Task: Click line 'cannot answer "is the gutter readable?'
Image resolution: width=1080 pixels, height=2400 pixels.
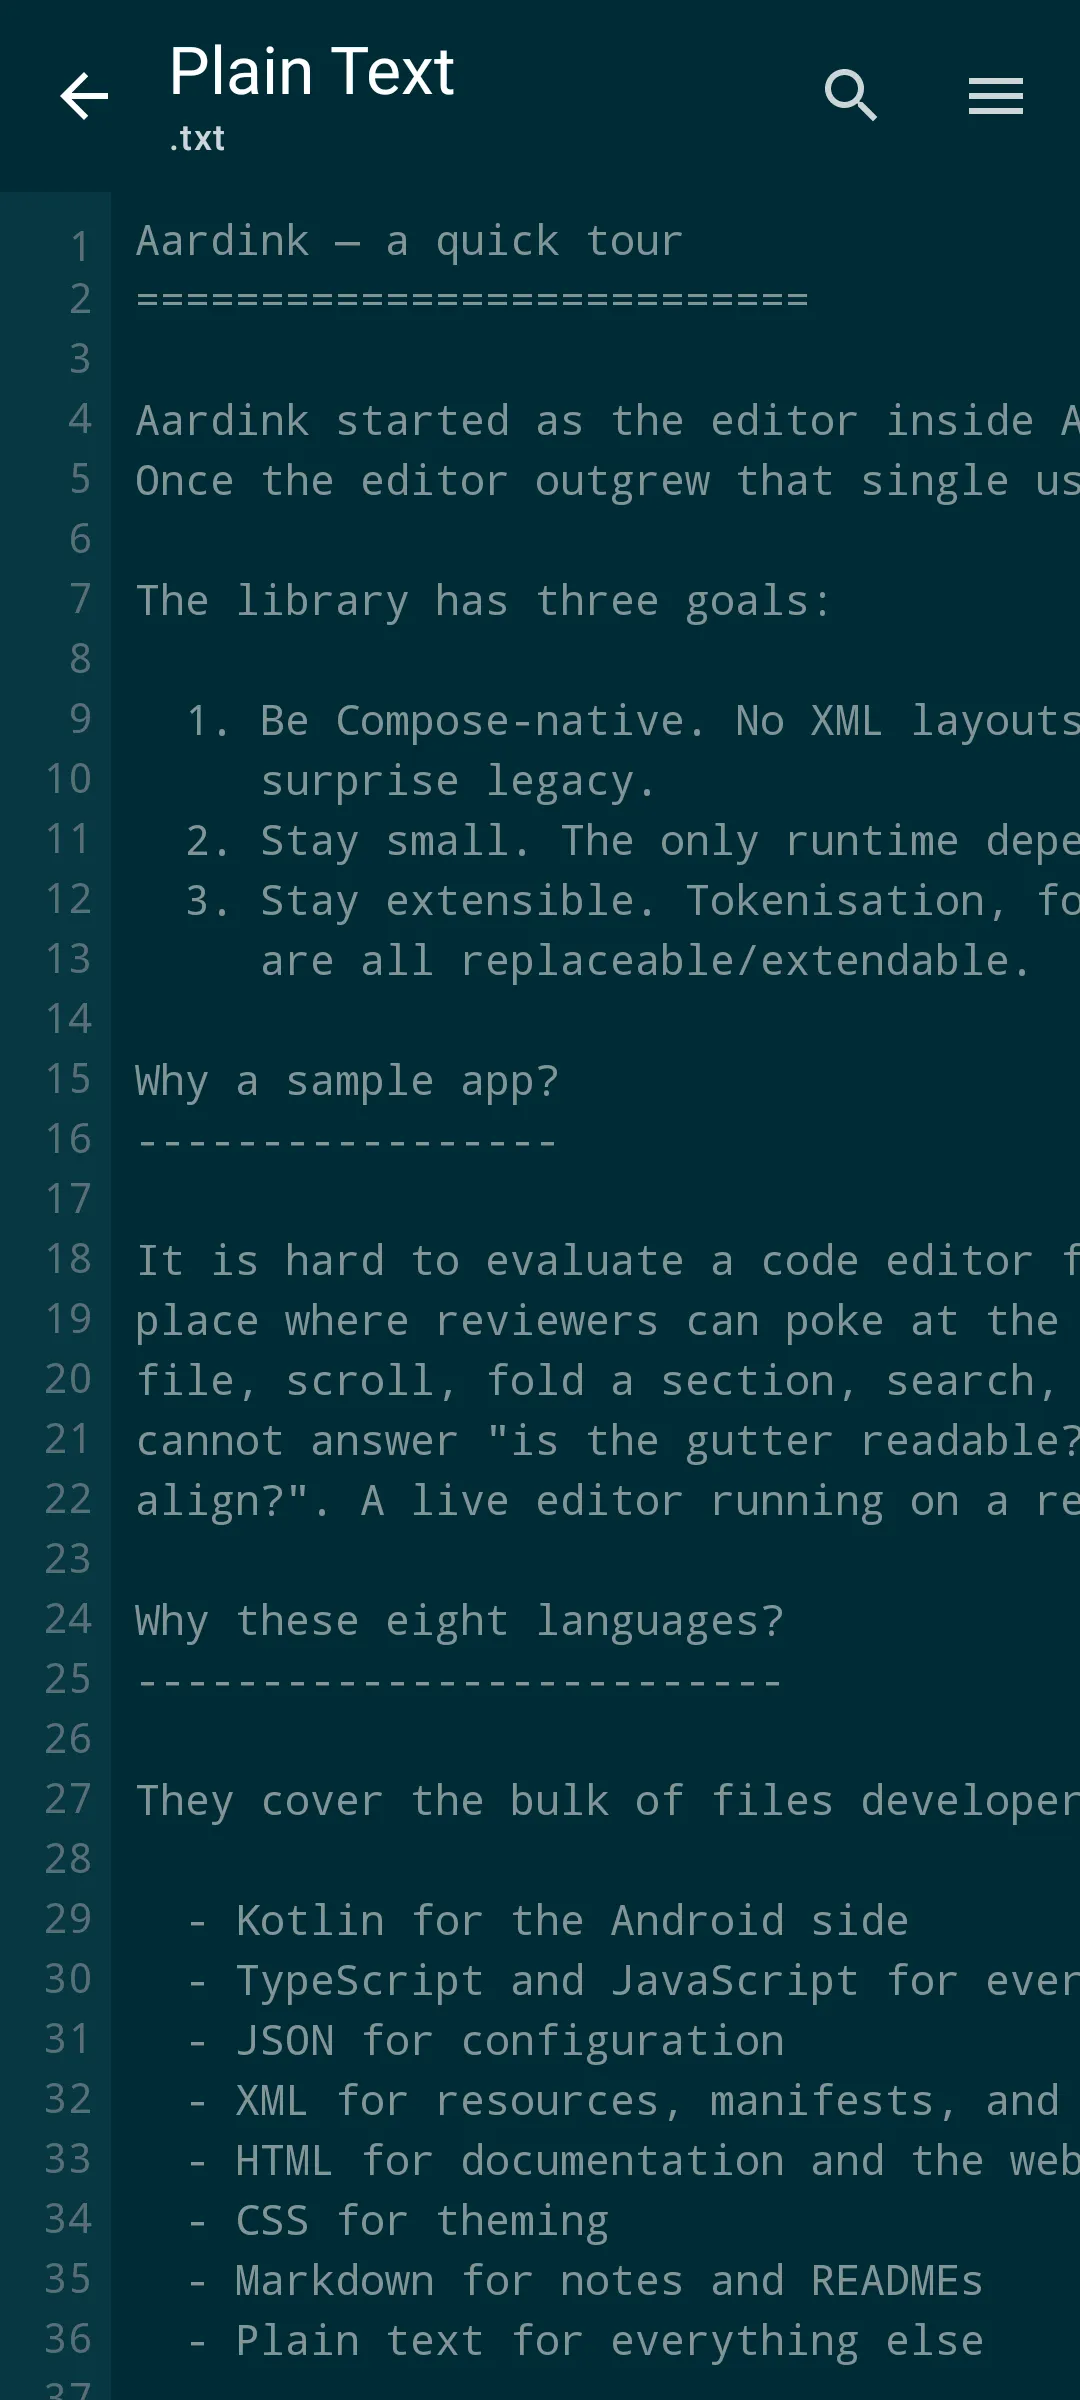Action: tap(608, 1441)
